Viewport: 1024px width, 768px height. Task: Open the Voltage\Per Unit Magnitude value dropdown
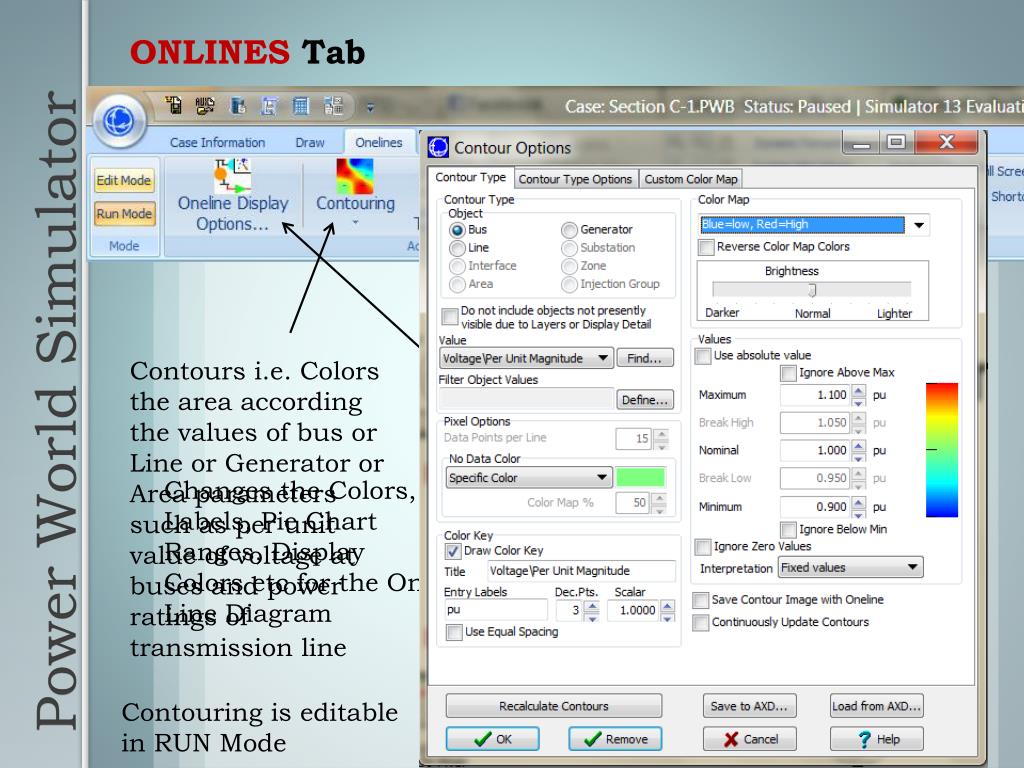(526, 358)
